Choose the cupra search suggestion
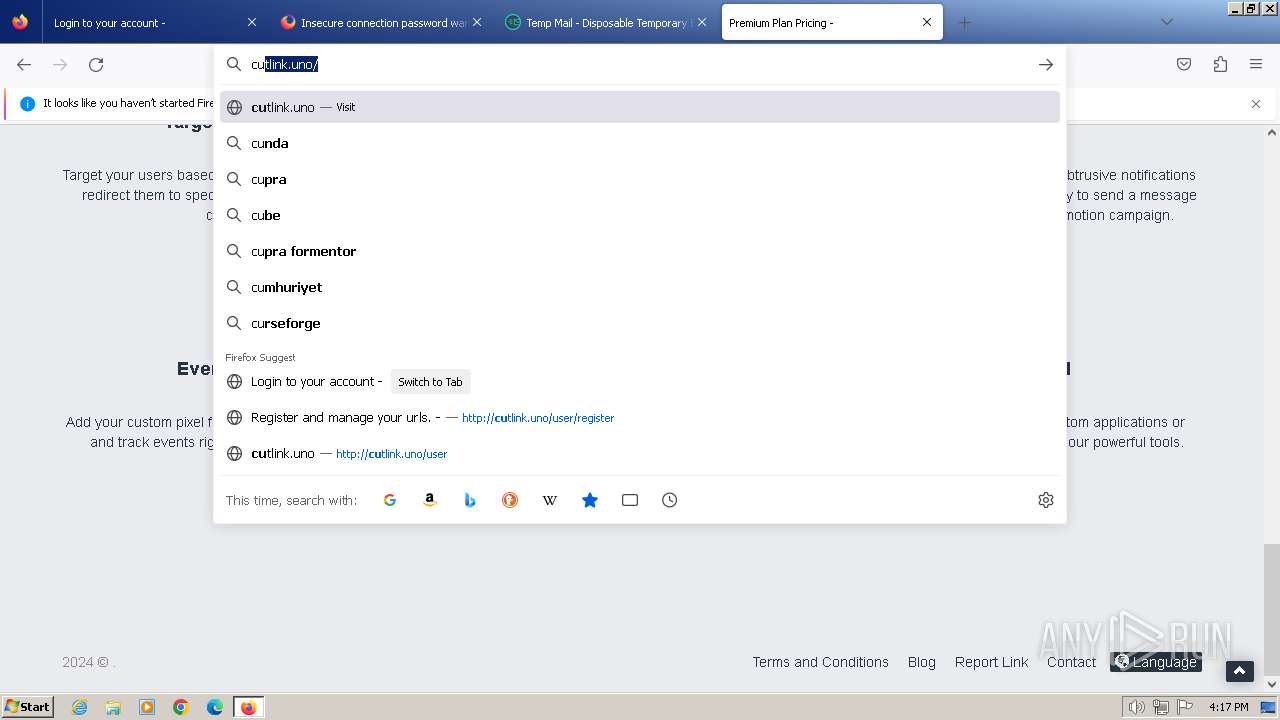1280x720 pixels. (x=640, y=179)
